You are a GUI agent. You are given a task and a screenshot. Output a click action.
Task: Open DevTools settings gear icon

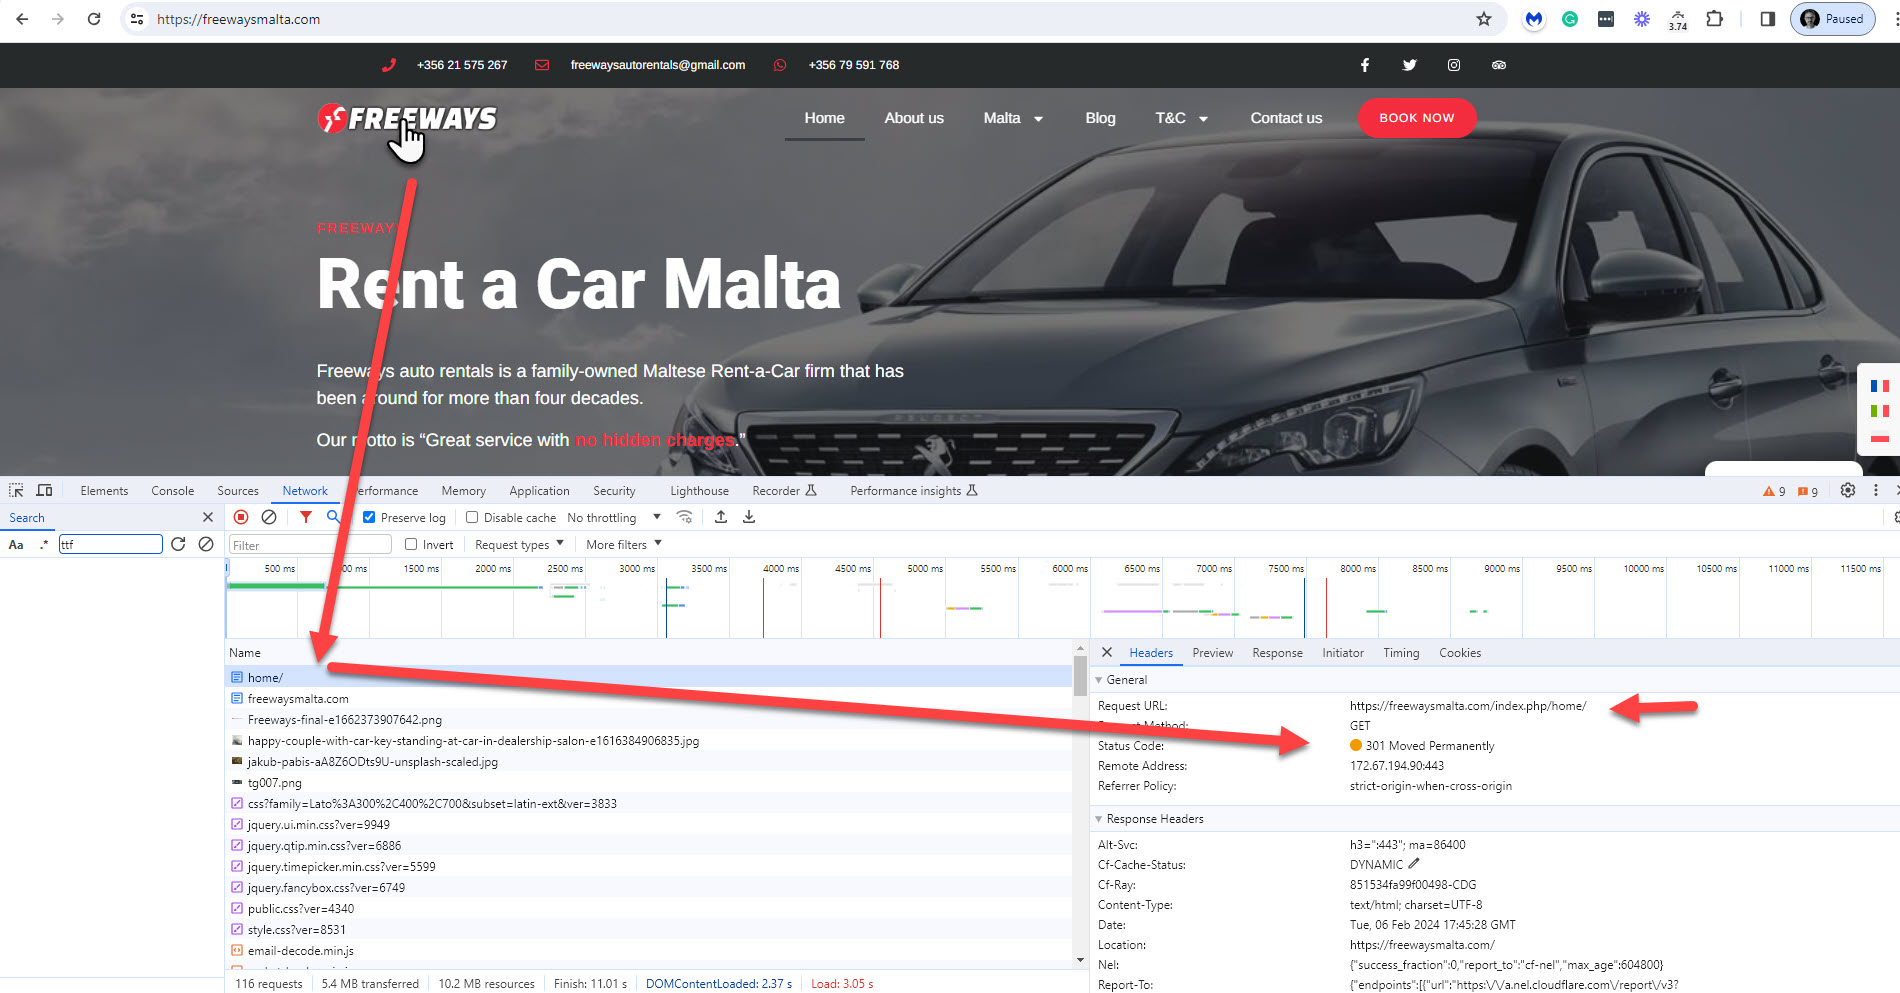coord(1848,490)
